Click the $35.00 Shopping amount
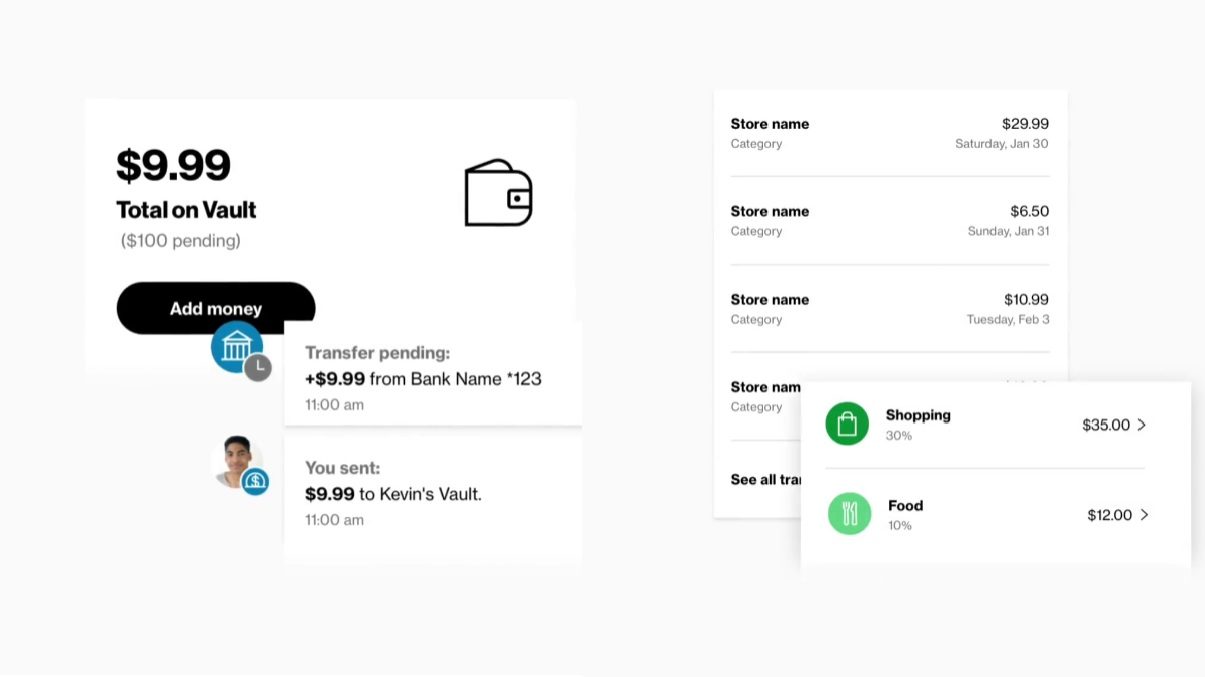Viewport: 1205px width, 677px height. pyautogui.click(x=1105, y=425)
